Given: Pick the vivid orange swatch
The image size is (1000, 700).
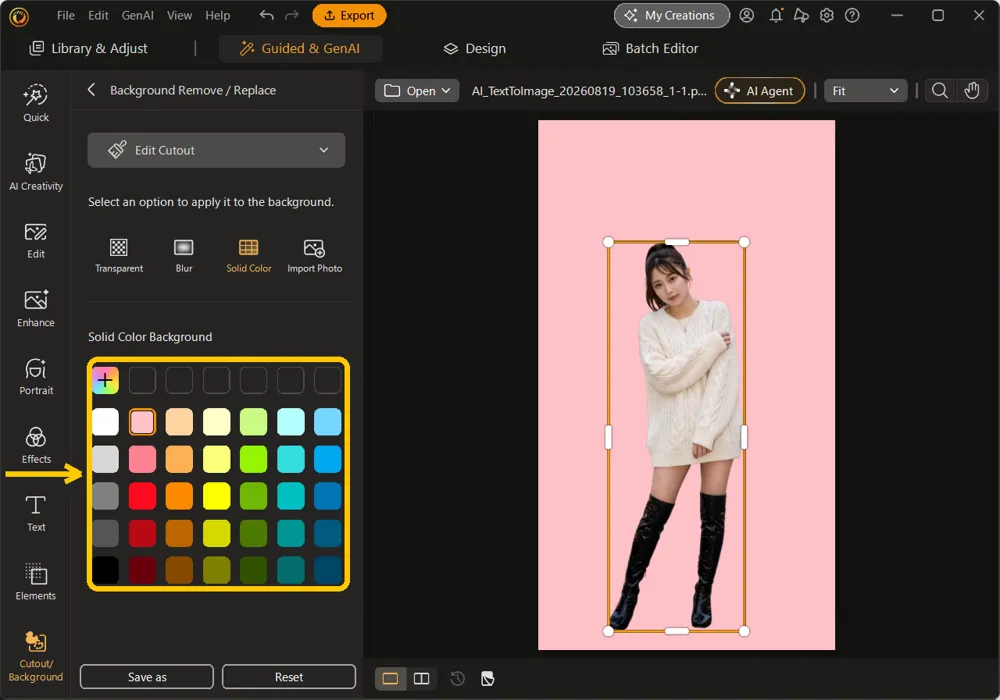Looking at the screenshot, I should (x=179, y=496).
